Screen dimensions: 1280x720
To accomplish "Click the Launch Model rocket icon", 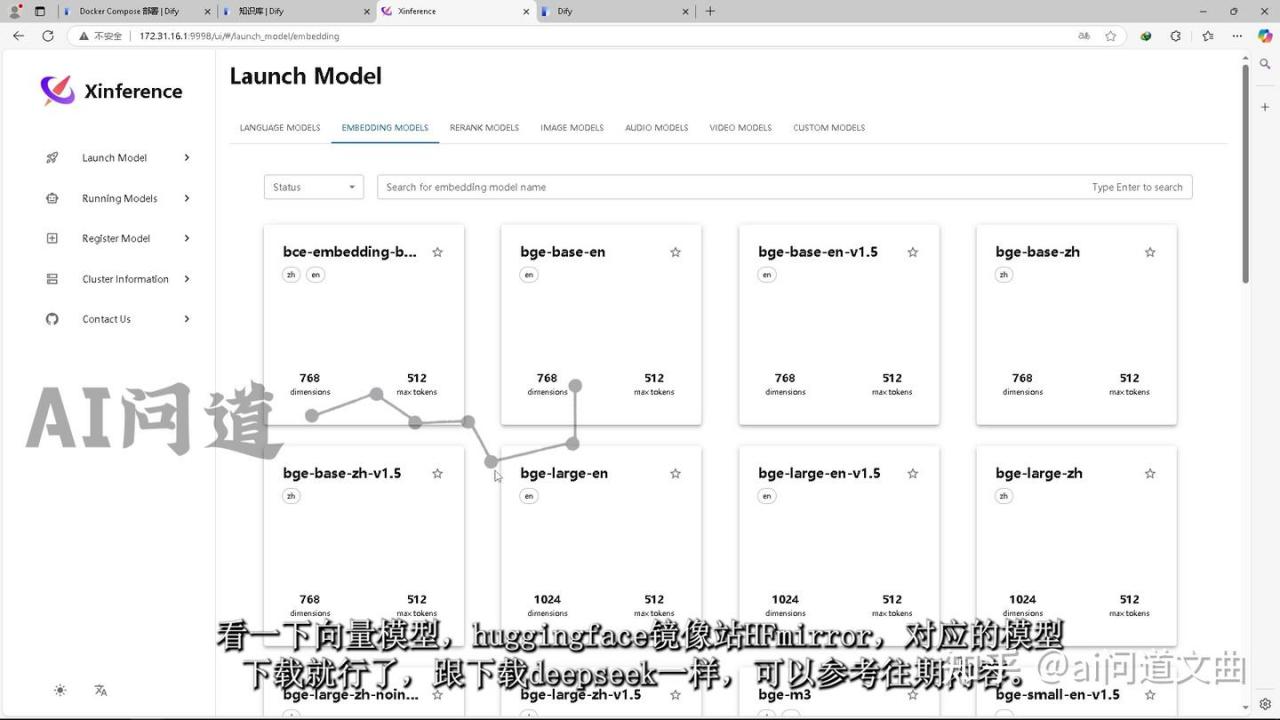I will (52, 158).
